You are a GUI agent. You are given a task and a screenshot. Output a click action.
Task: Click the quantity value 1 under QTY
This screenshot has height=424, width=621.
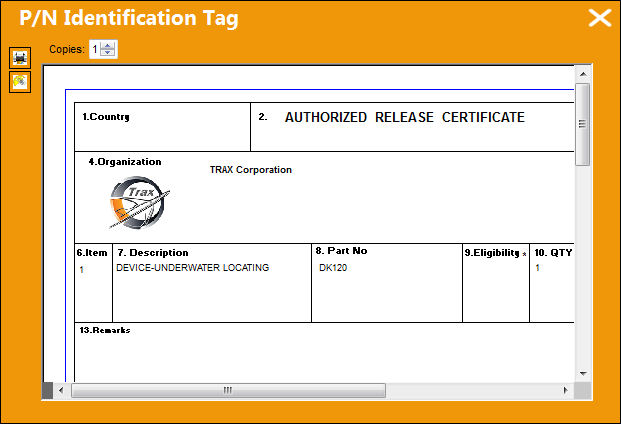coord(537,268)
